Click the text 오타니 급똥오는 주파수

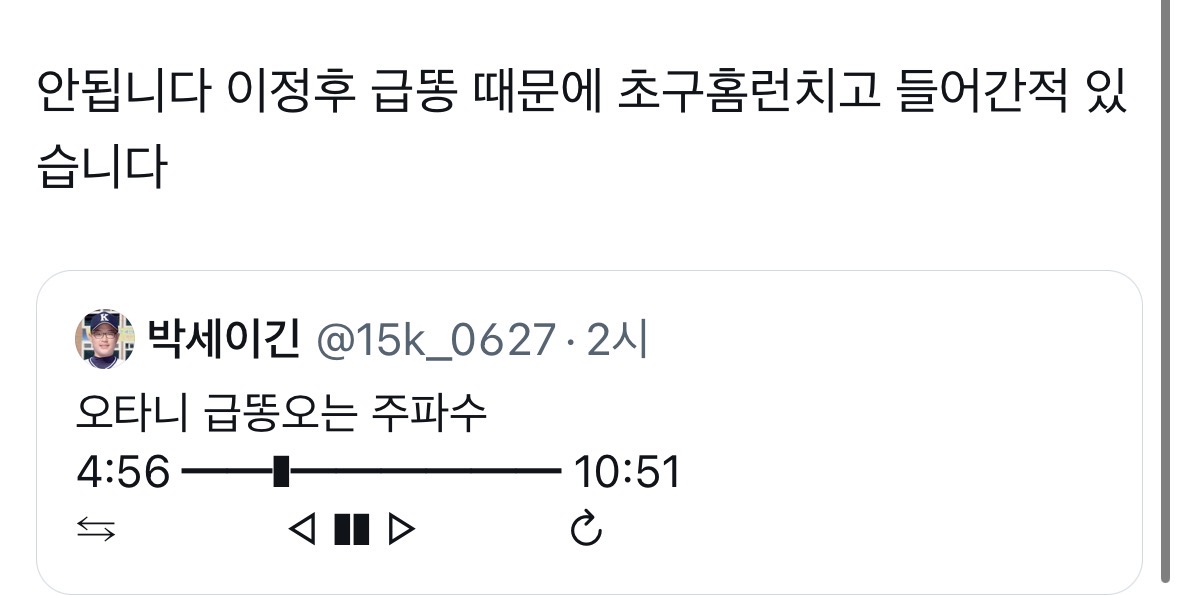tap(282, 413)
